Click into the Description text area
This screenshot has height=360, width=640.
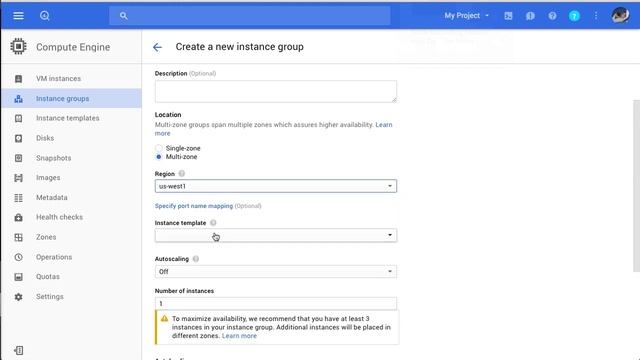coord(276,91)
